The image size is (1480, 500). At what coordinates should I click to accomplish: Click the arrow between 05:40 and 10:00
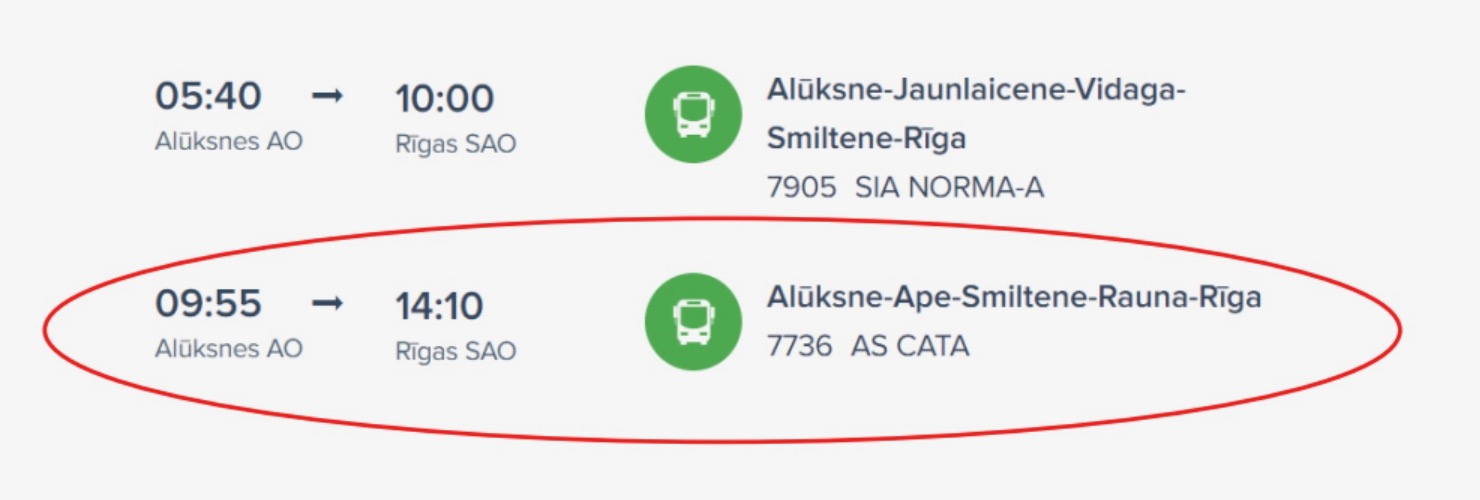pyautogui.click(x=327, y=96)
